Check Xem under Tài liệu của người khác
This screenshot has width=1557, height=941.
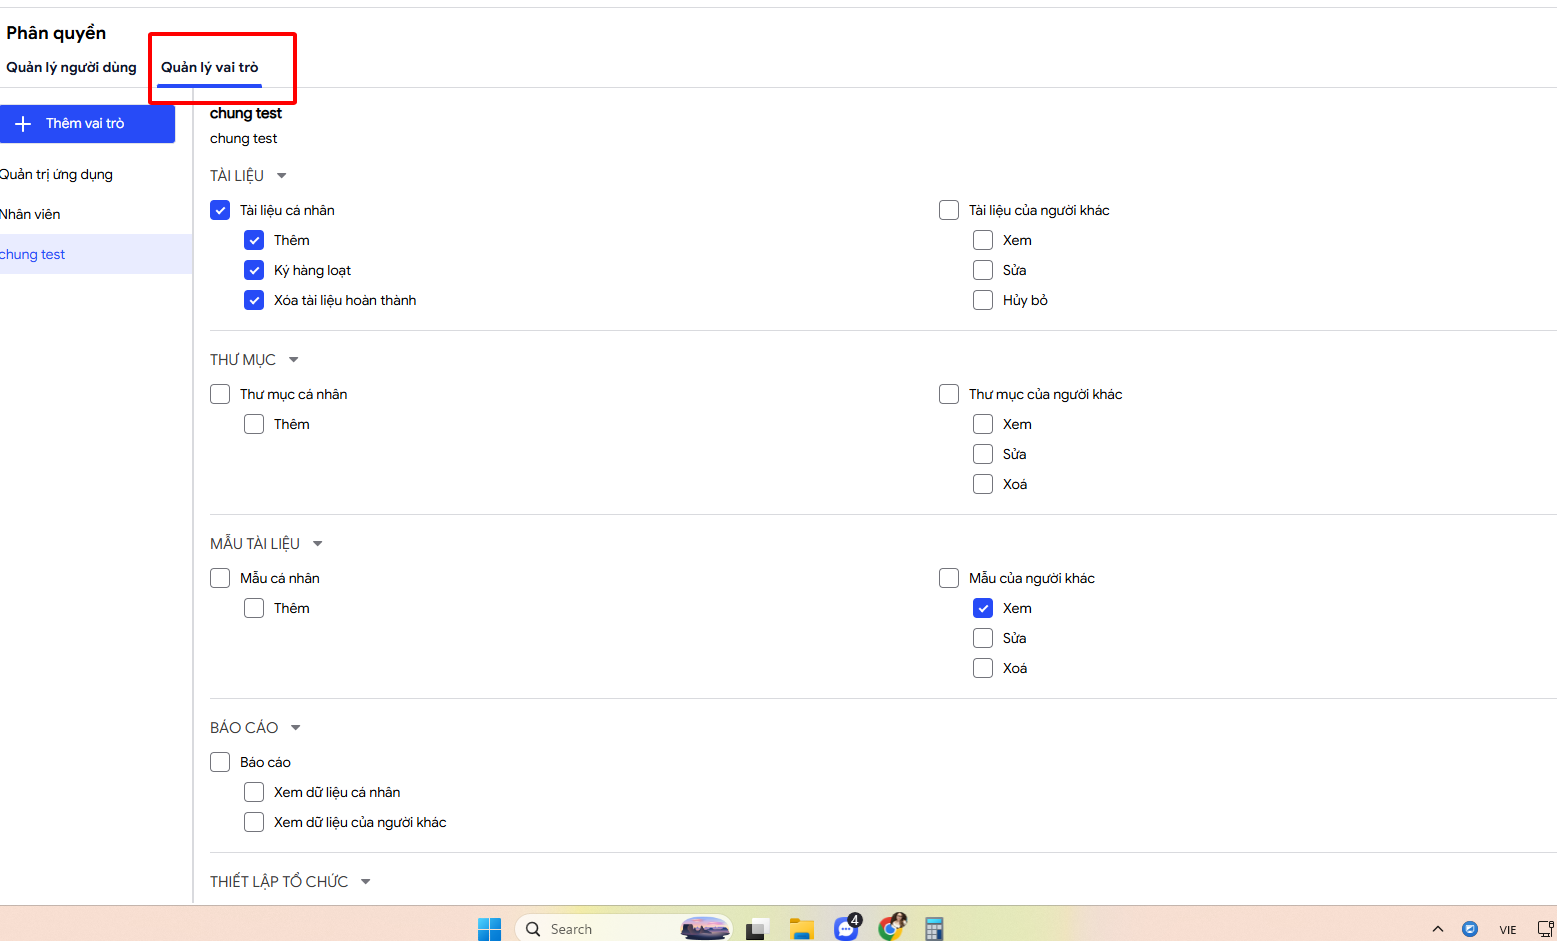(983, 240)
